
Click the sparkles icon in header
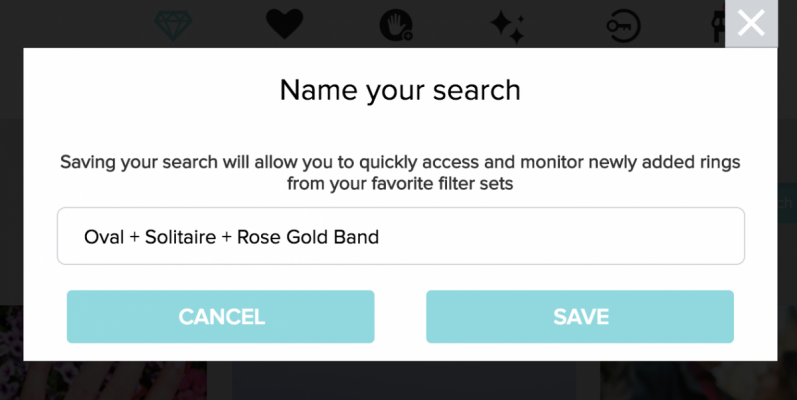coord(507,27)
